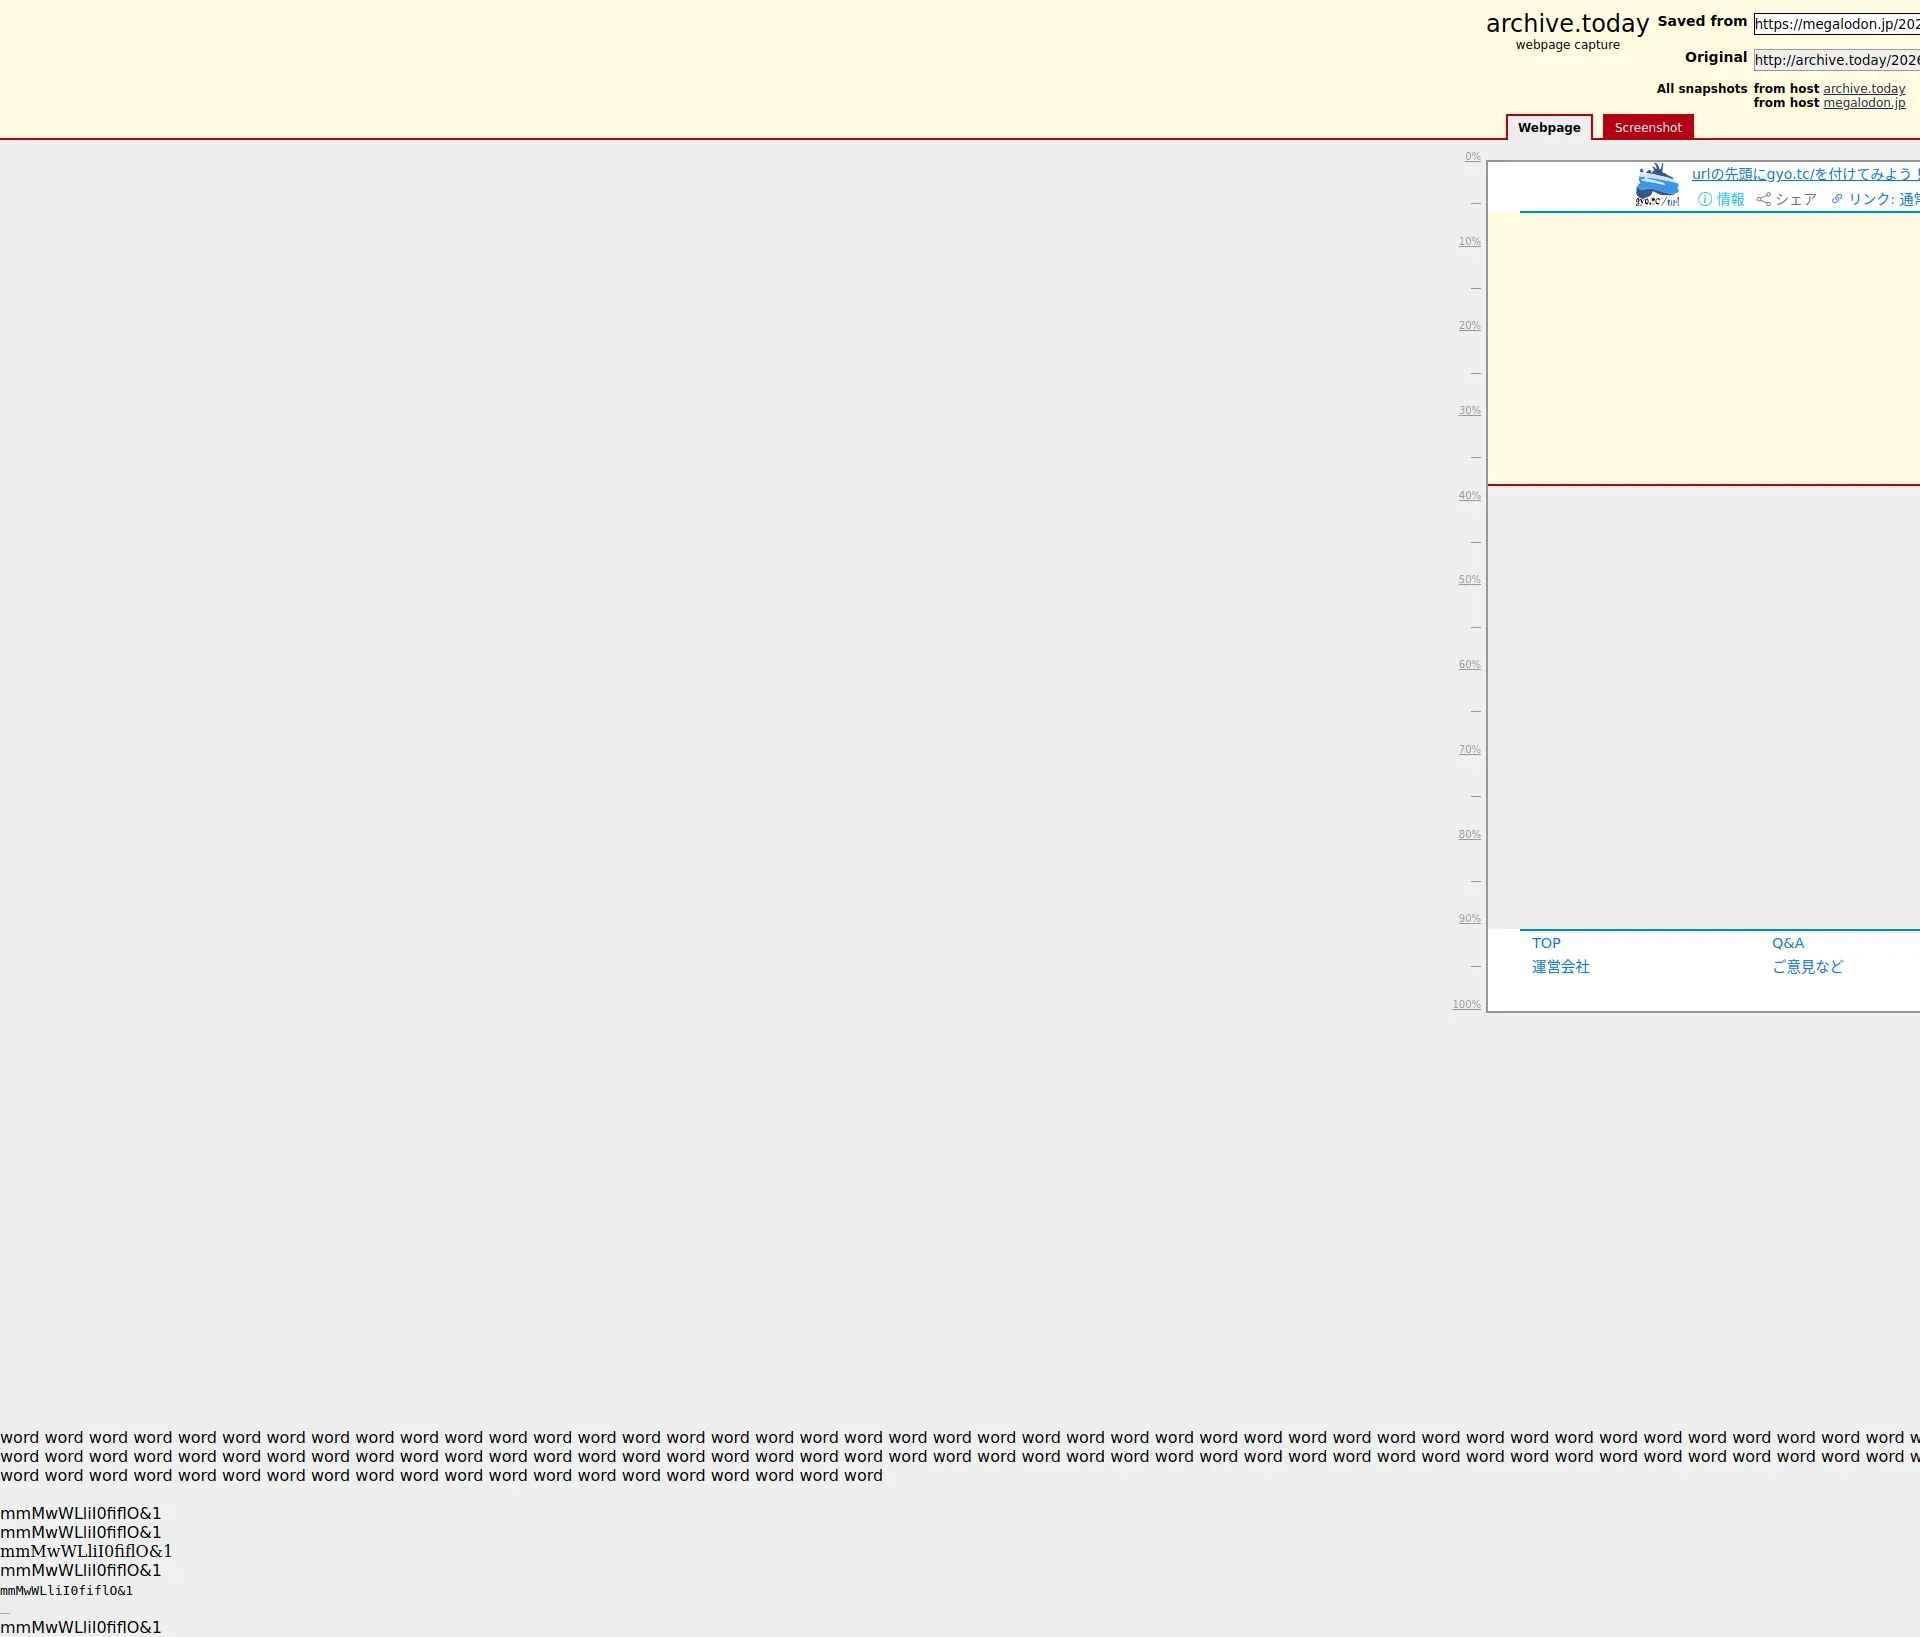Click the archive.today site title
This screenshot has width=1920, height=1637.
click(1567, 24)
